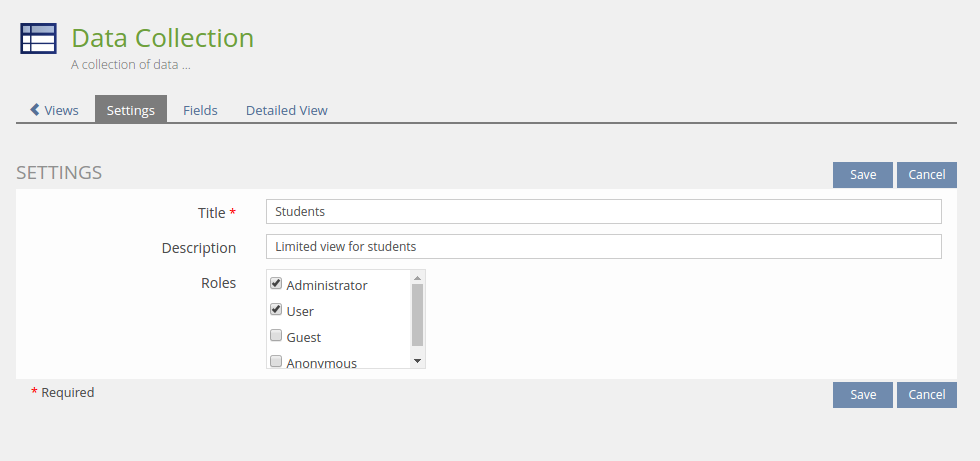Click the back chevron beside Views

coord(35,110)
